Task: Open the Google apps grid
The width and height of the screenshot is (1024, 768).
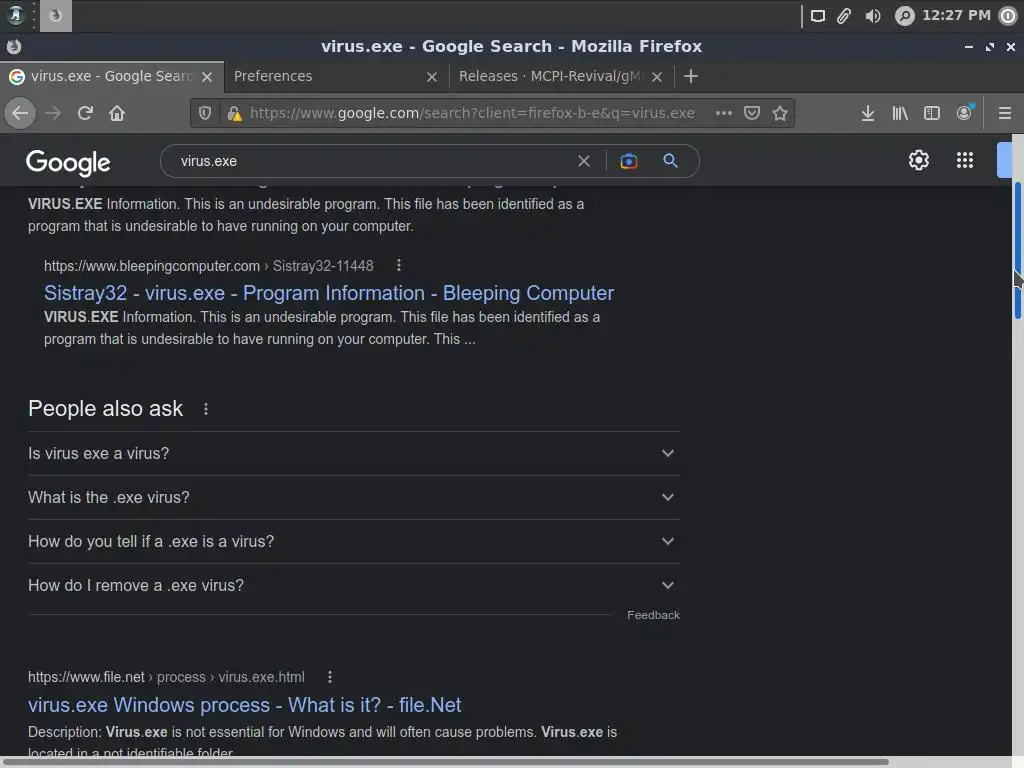Action: [965, 160]
